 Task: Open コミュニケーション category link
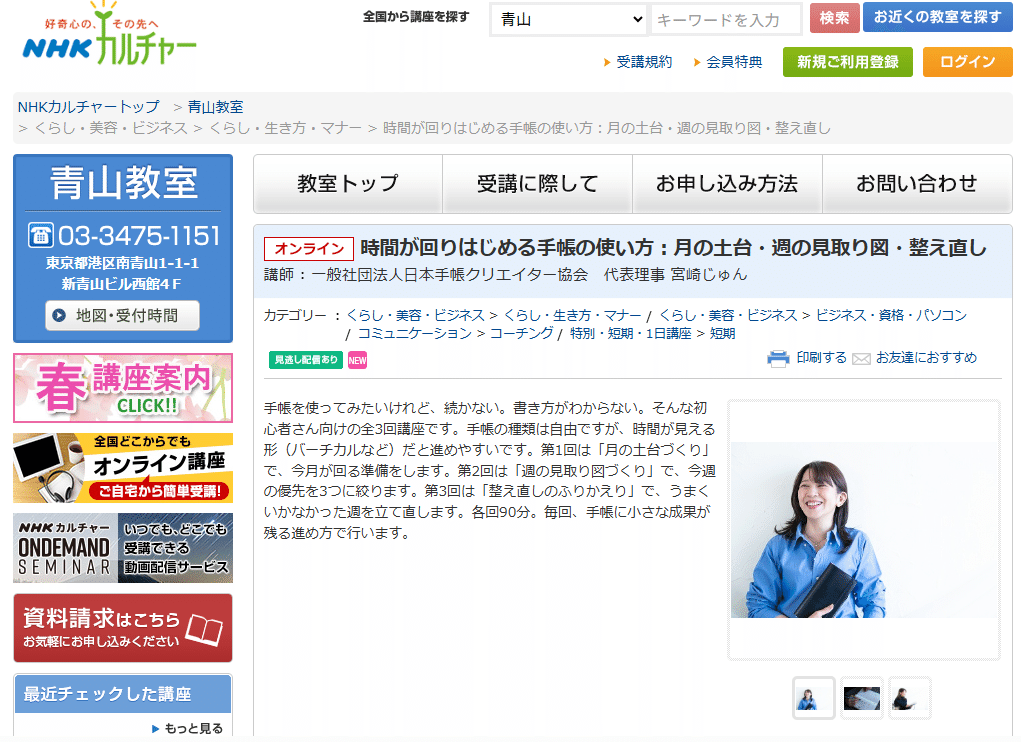[415, 333]
